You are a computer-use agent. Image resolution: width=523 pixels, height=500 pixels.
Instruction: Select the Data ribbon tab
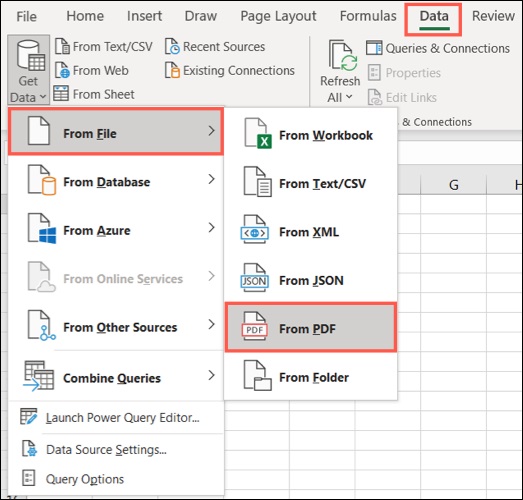pyautogui.click(x=434, y=16)
